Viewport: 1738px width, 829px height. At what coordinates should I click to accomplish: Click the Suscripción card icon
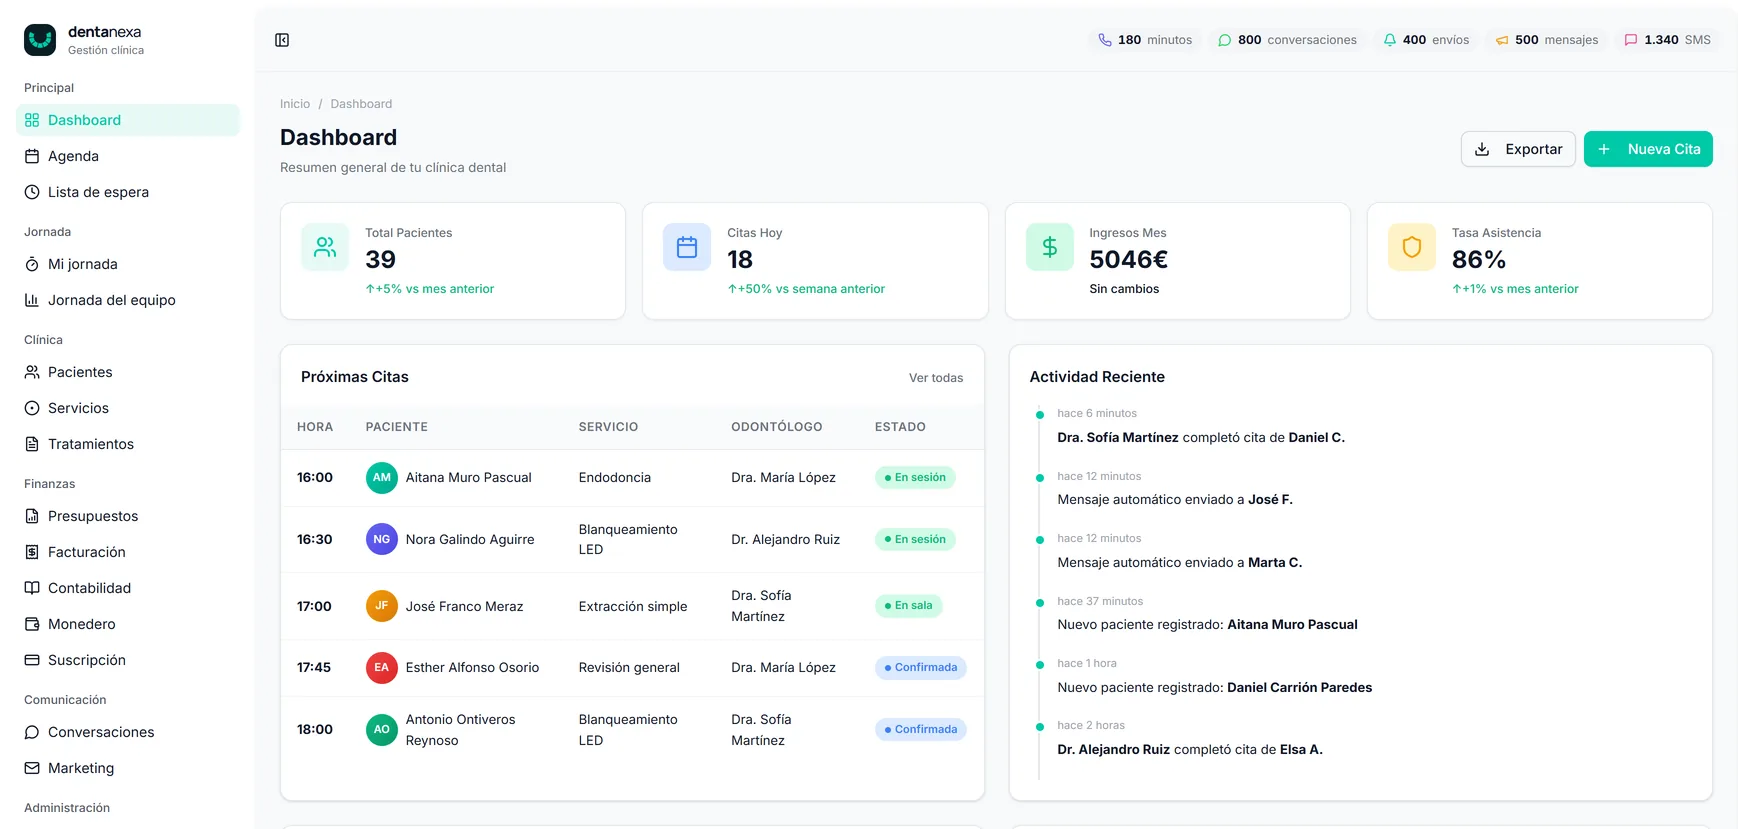click(x=32, y=660)
